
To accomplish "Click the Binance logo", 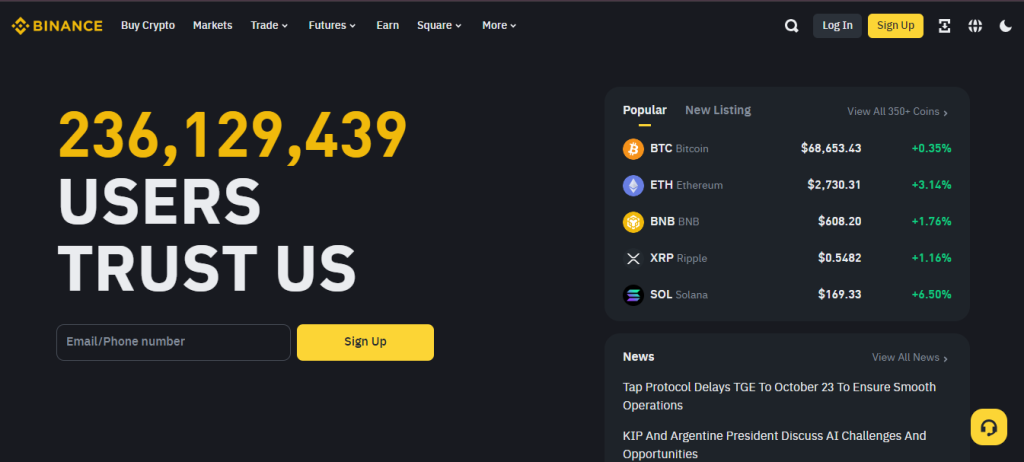I will pos(57,25).
